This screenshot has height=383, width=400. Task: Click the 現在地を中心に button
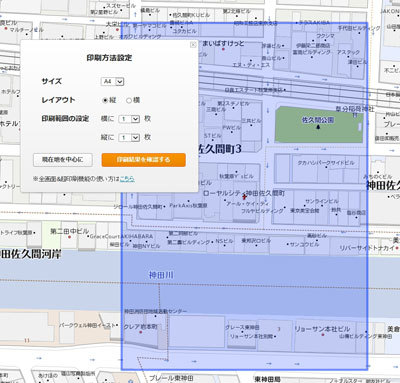point(63,160)
